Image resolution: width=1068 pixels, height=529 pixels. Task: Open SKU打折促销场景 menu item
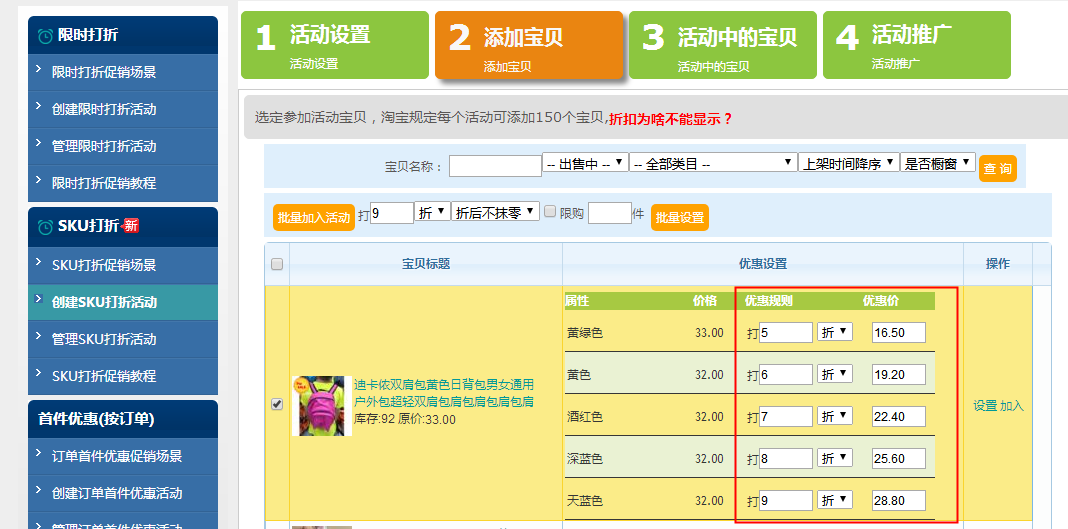point(123,265)
